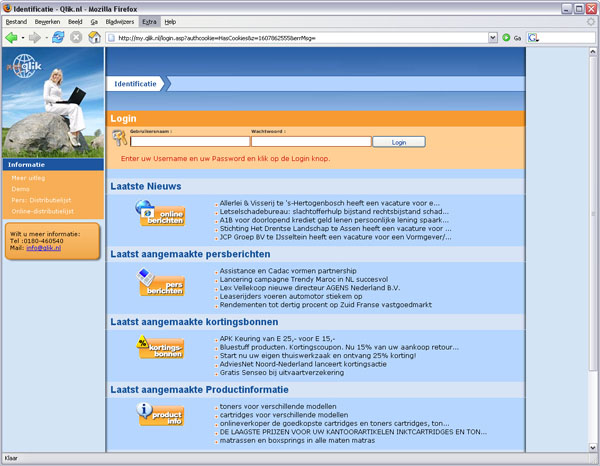Image resolution: width=600 pixels, height=466 pixels.
Task: Open the Meer uitleg sidebar link
Action: tap(27, 178)
